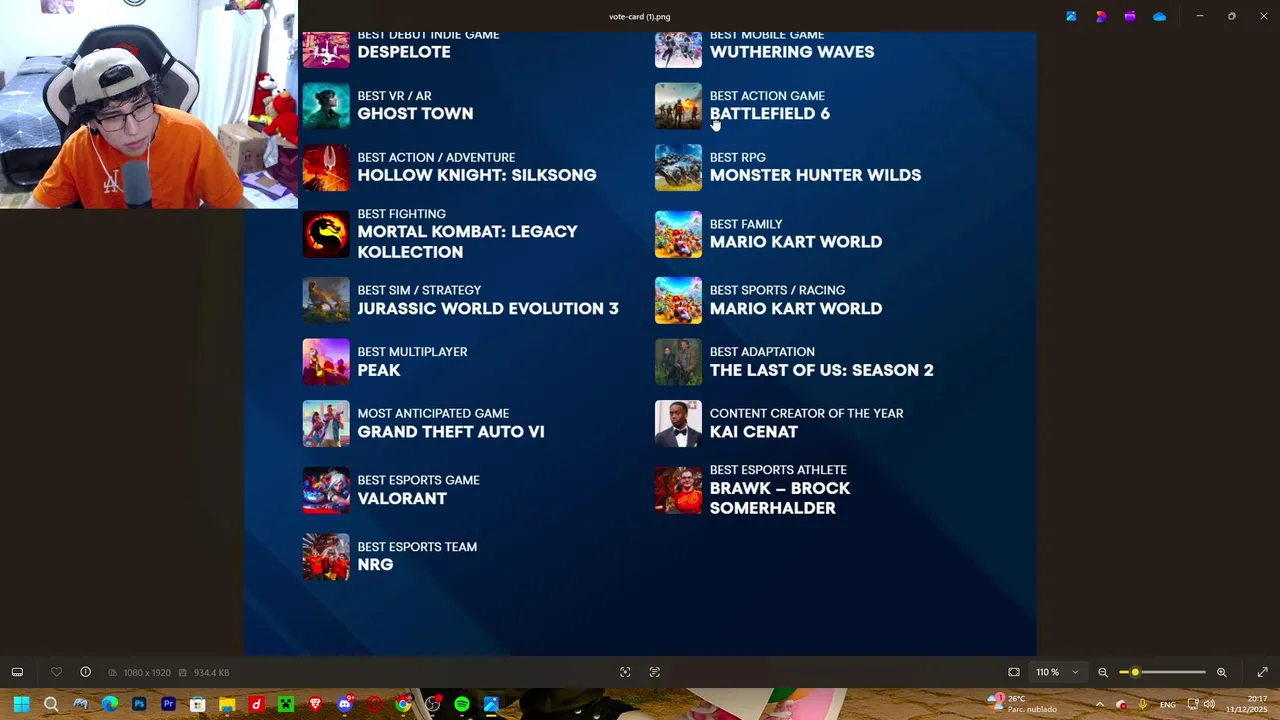Click the text 'WUTHERING WAVES'
The image size is (1280, 720).
(x=792, y=52)
